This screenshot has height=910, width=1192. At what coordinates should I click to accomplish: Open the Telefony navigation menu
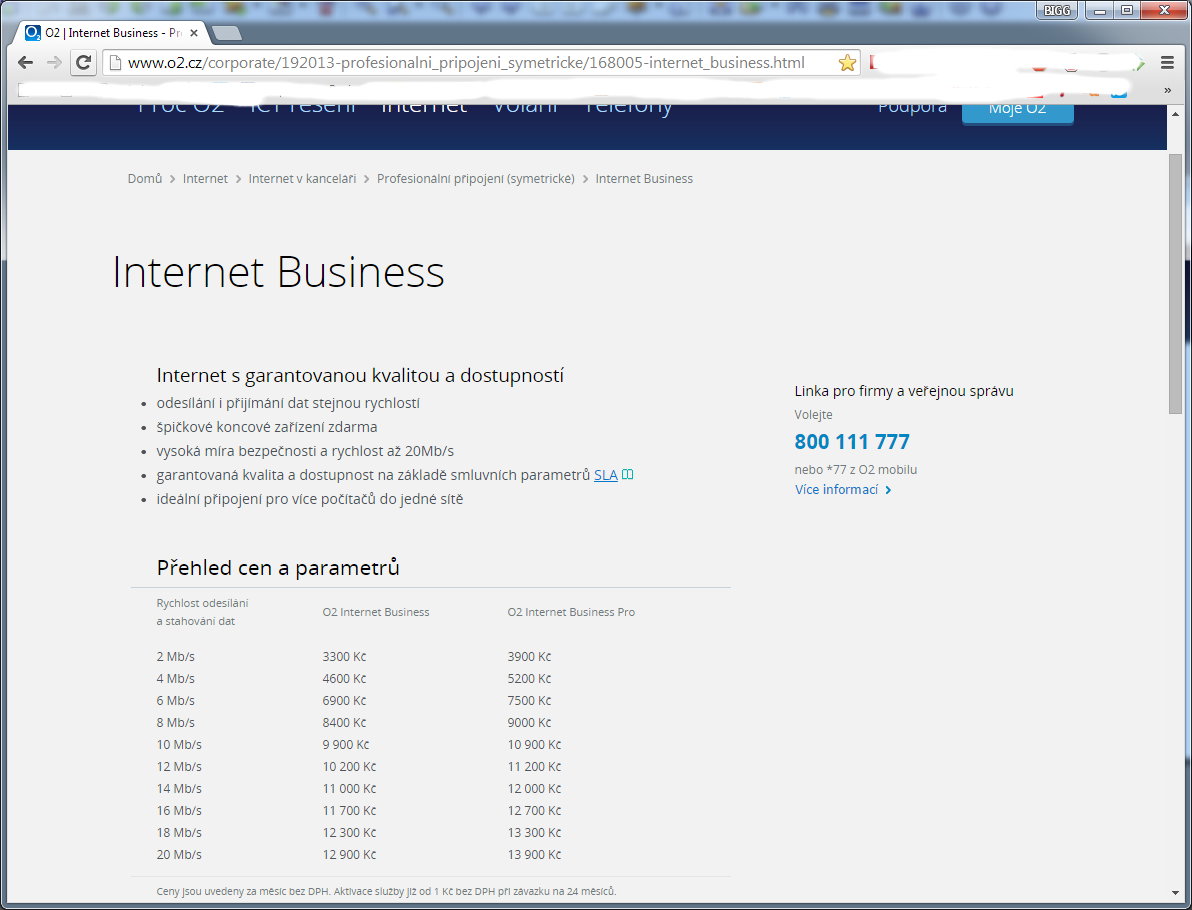(x=627, y=109)
